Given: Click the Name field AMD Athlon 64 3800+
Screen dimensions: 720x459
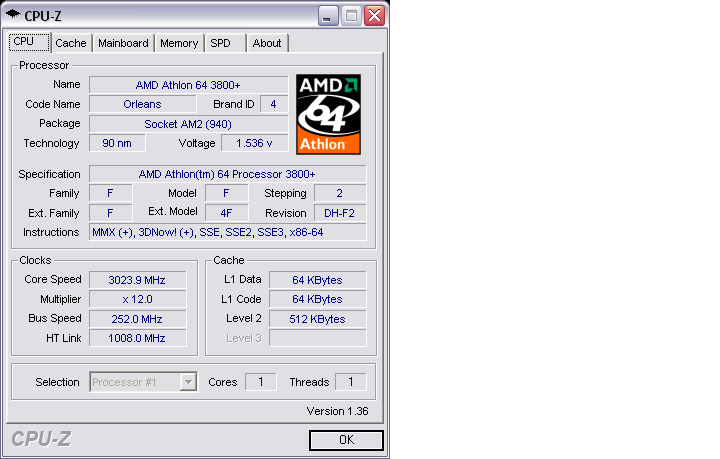Looking at the screenshot, I should pyautogui.click(x=188, y=85).
